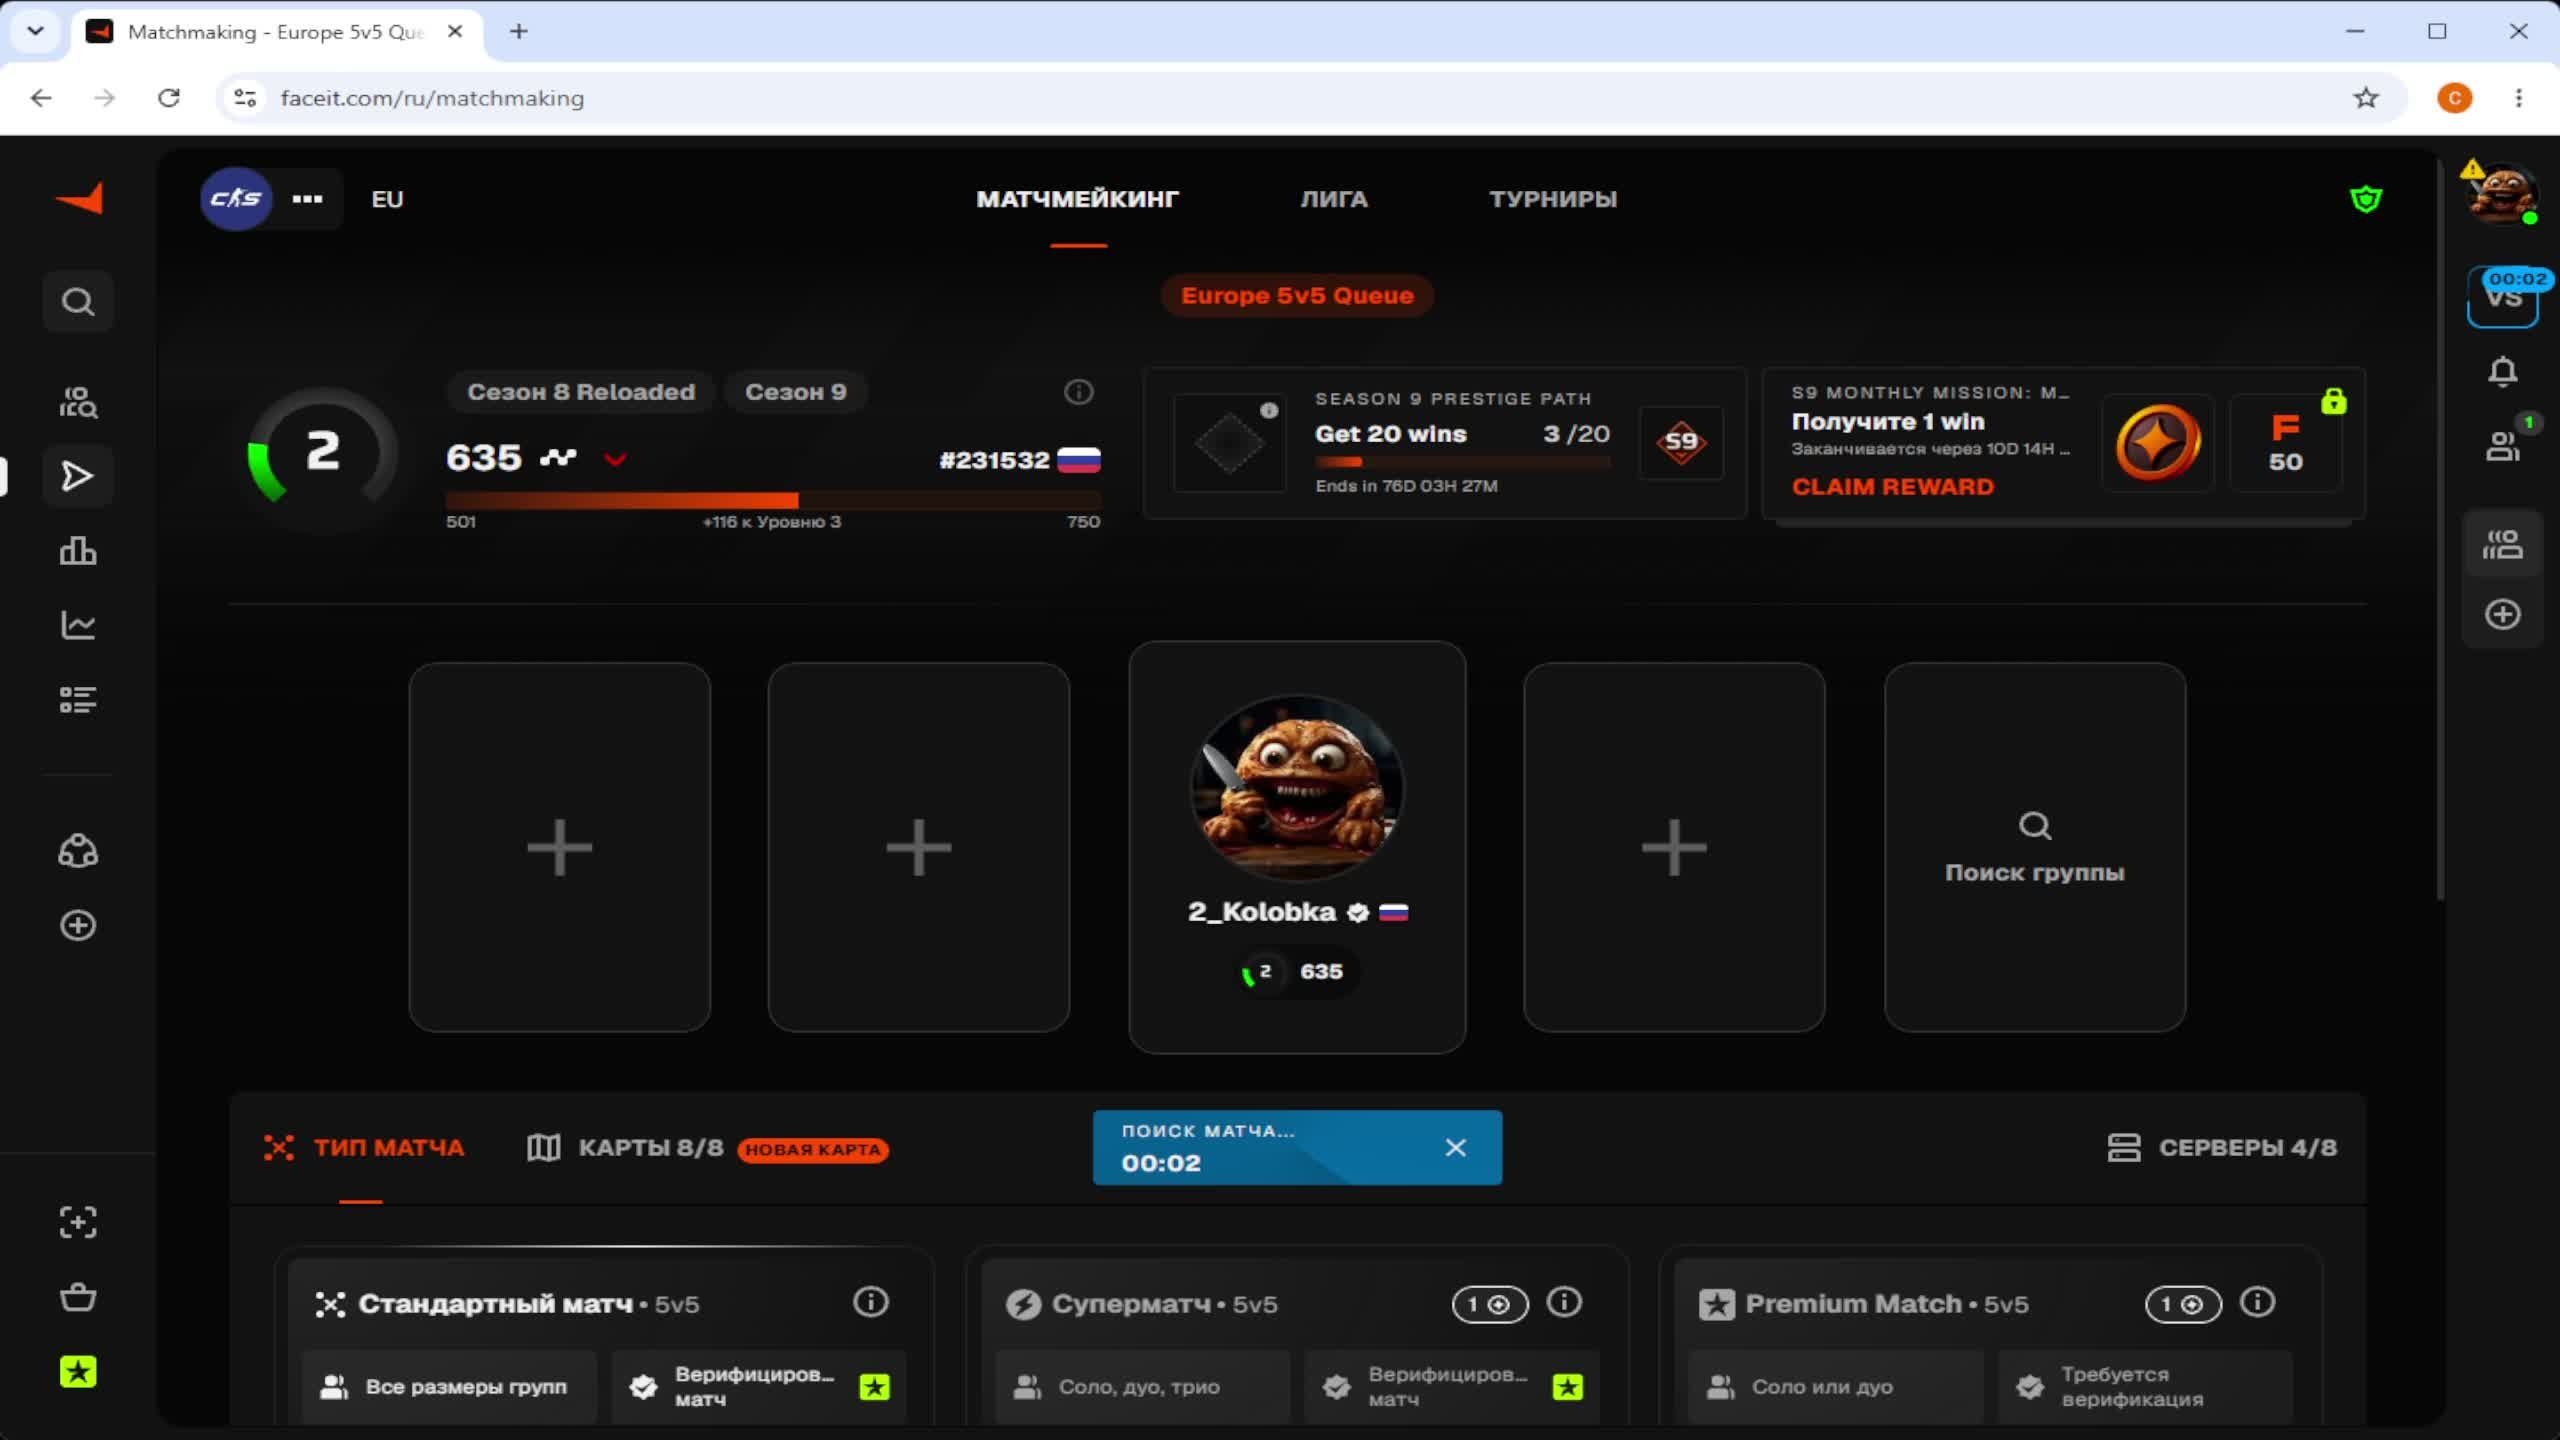Click the plus-circle icon in the right sidebar
This screenshot has width=2560, height=1440.
2503,614
